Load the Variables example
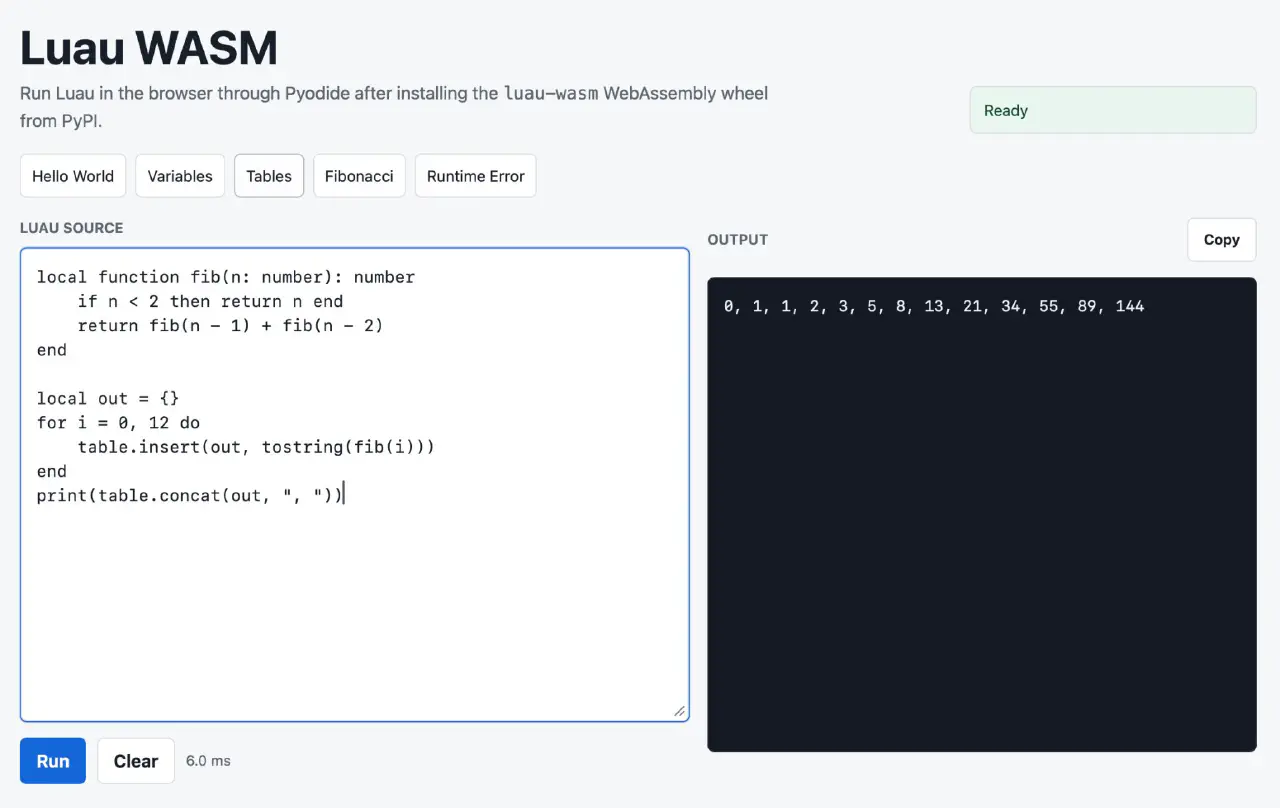Viewport: 1280px width, 808px height. click(x=180, y=176)
